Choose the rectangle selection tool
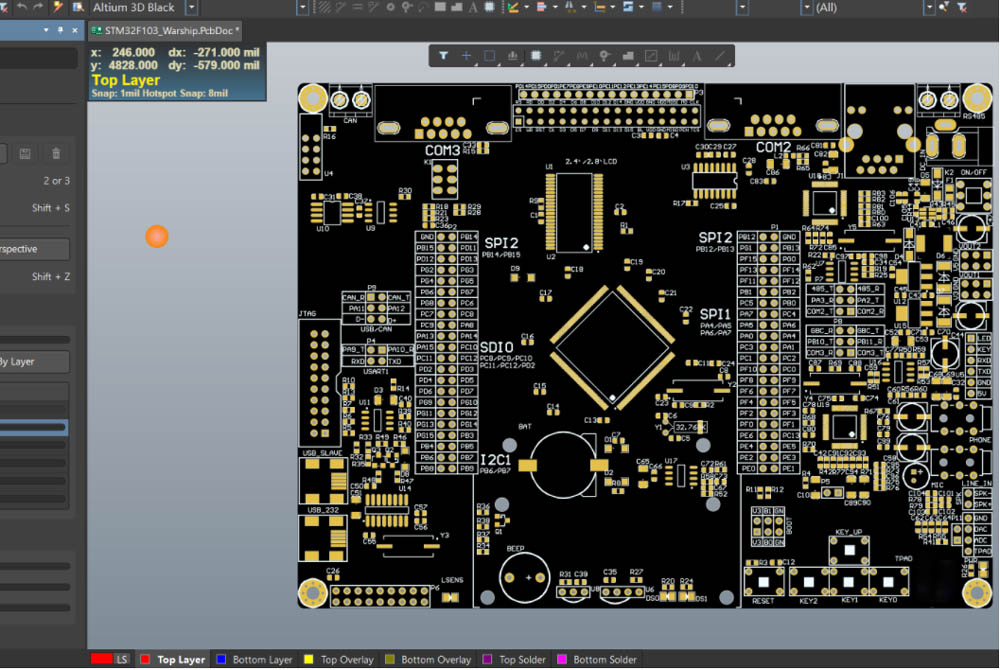 [489, 56]
